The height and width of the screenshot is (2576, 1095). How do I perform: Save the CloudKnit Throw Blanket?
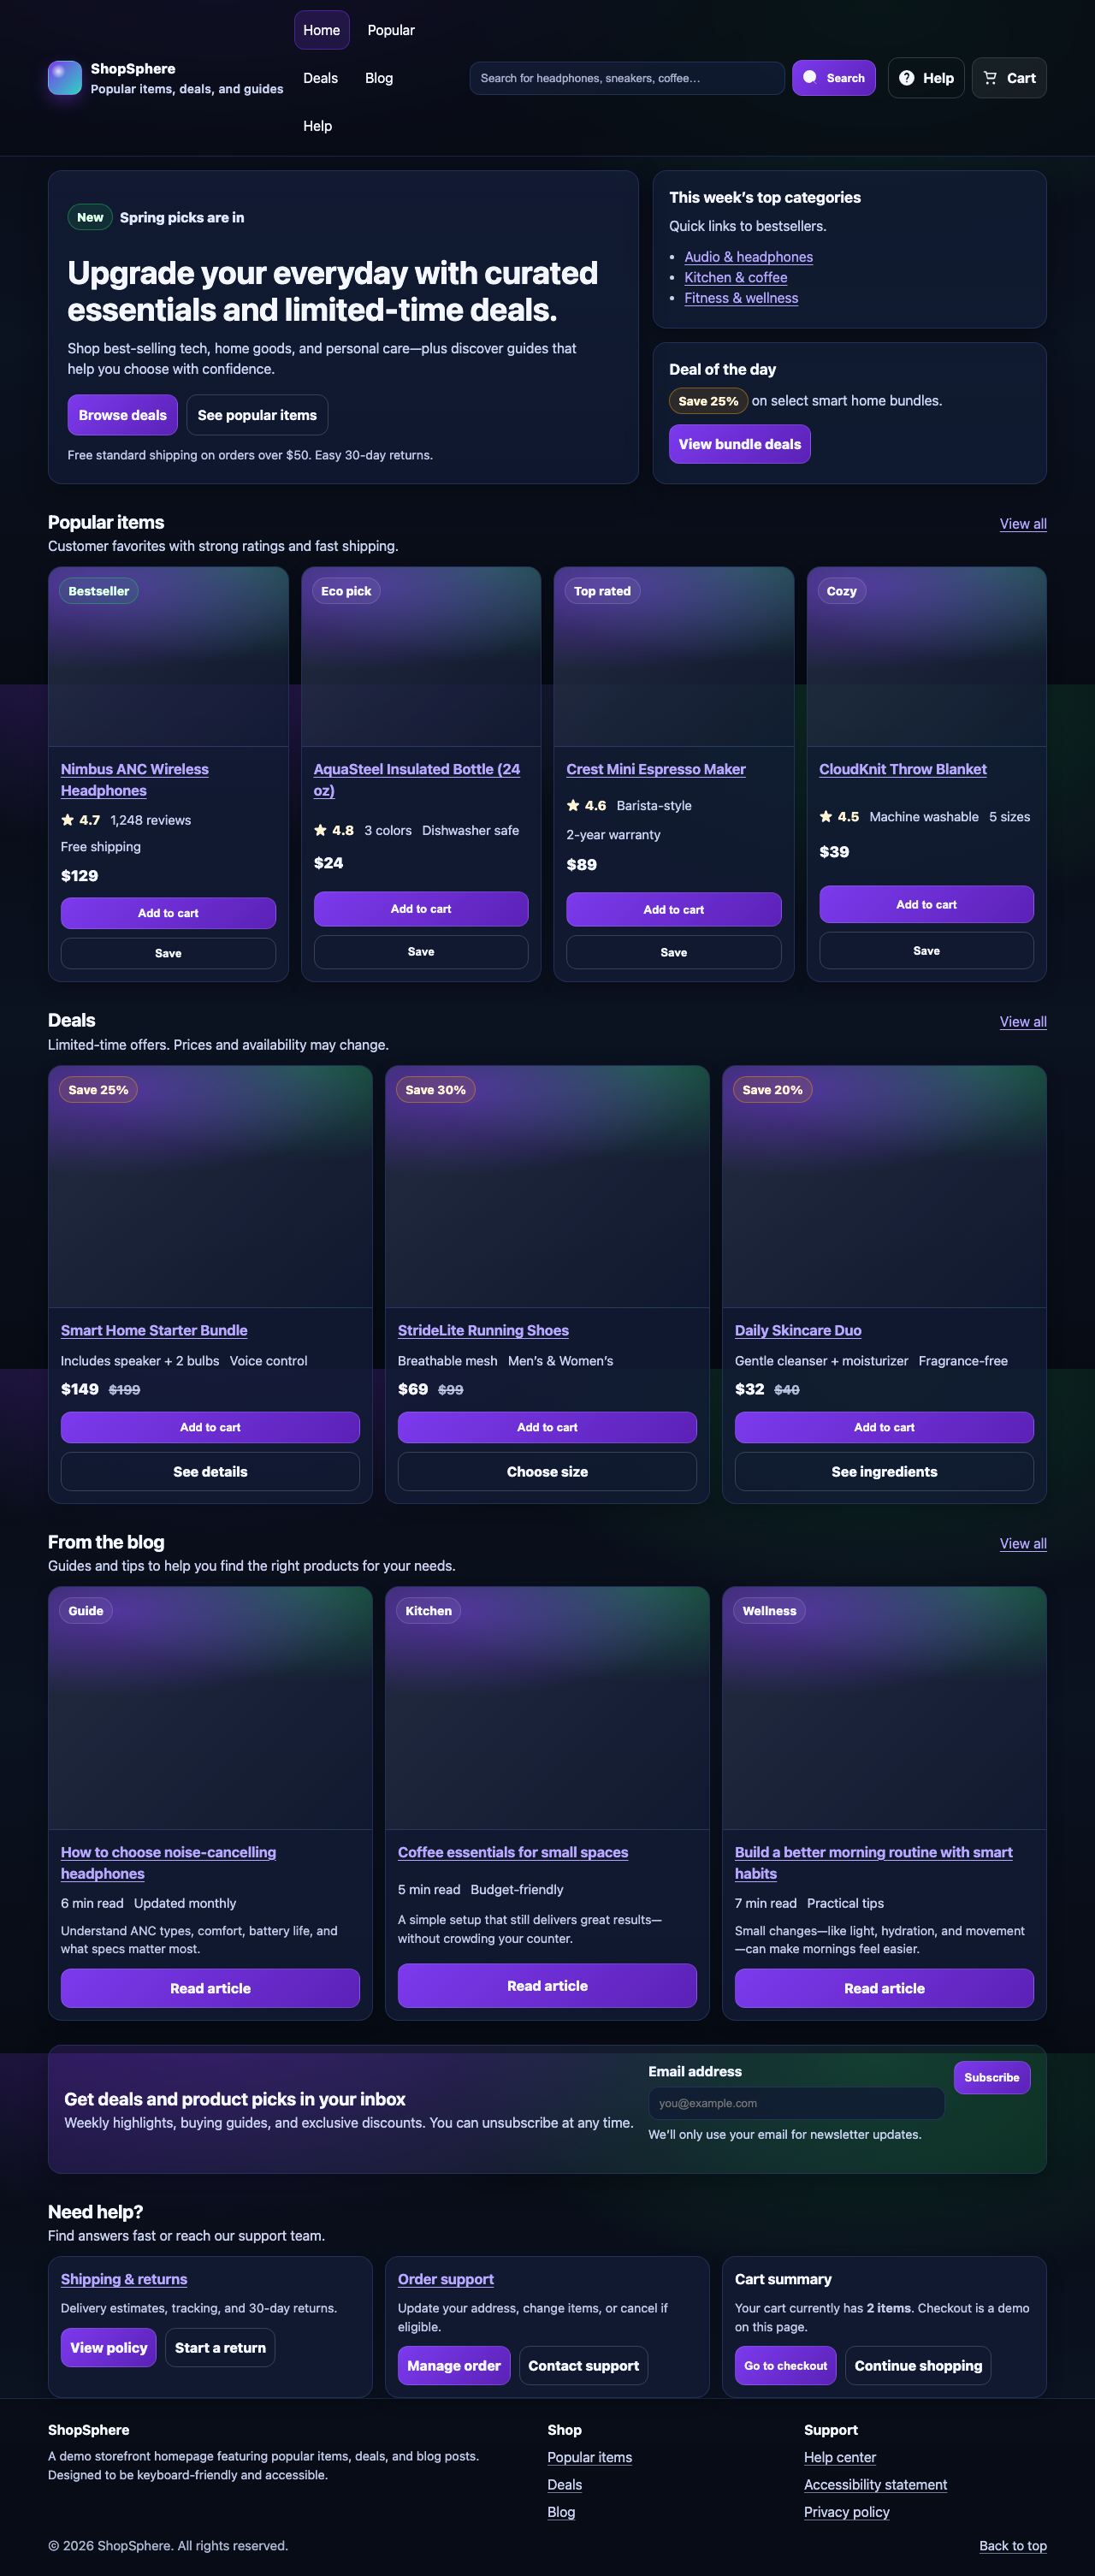point(925,950)
